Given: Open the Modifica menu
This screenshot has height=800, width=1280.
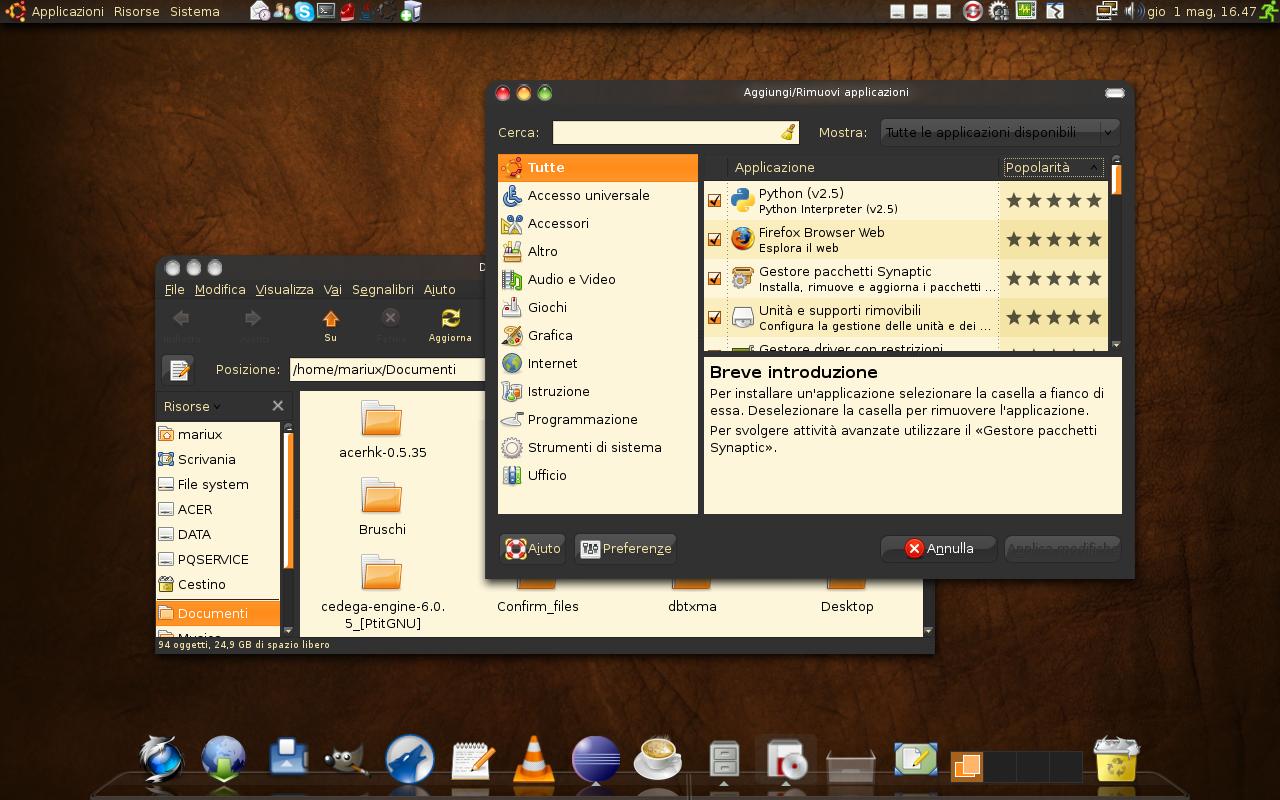Looking at the screenshot, I should pos(220,289).
